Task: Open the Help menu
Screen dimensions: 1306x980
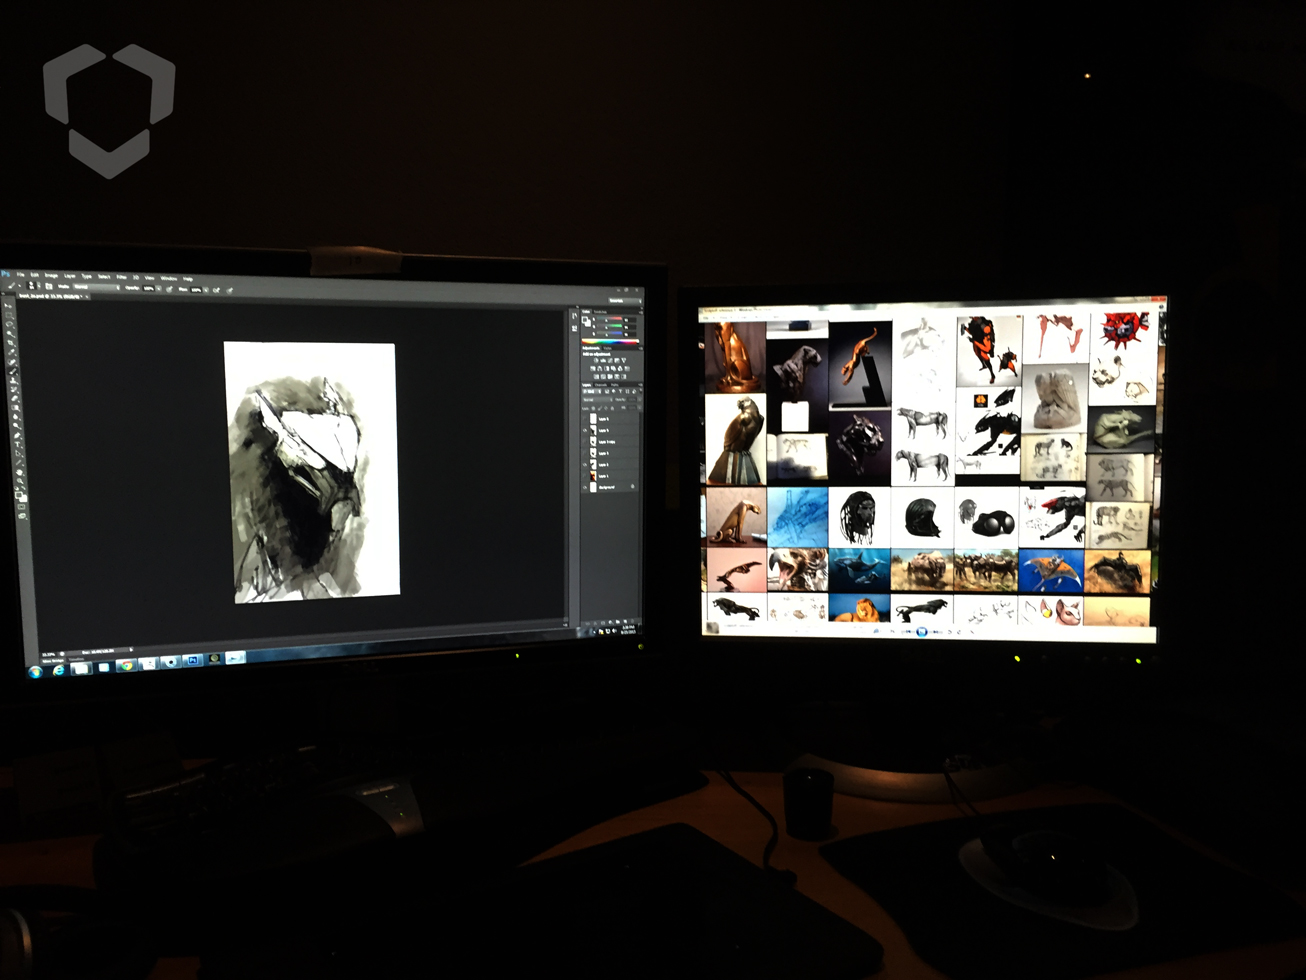Action: (188, 279)
